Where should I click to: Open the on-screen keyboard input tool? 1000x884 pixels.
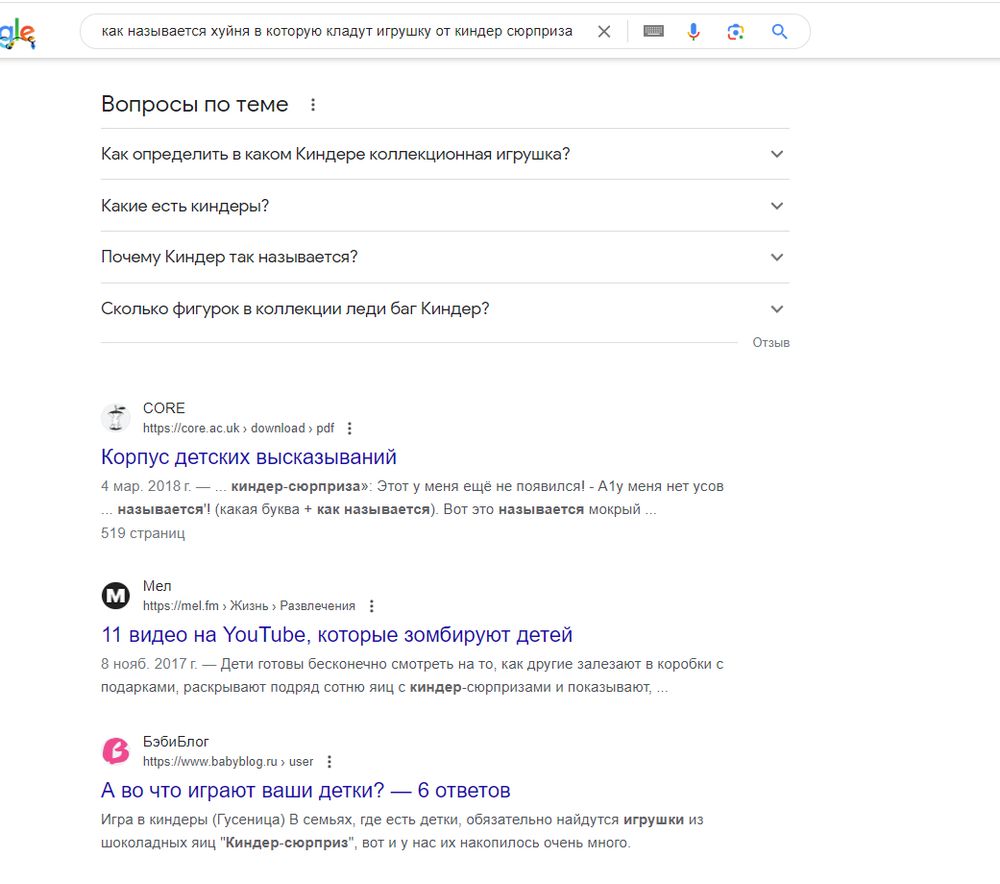pos(654,32)
